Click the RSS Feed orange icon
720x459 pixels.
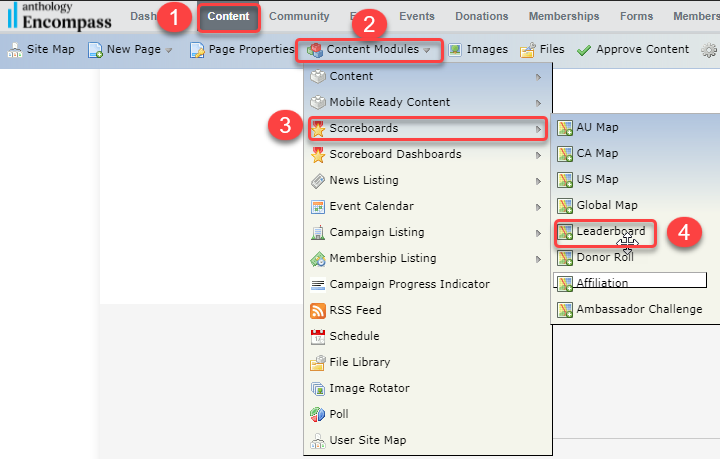pyautogui.click(x=318, y=310)
